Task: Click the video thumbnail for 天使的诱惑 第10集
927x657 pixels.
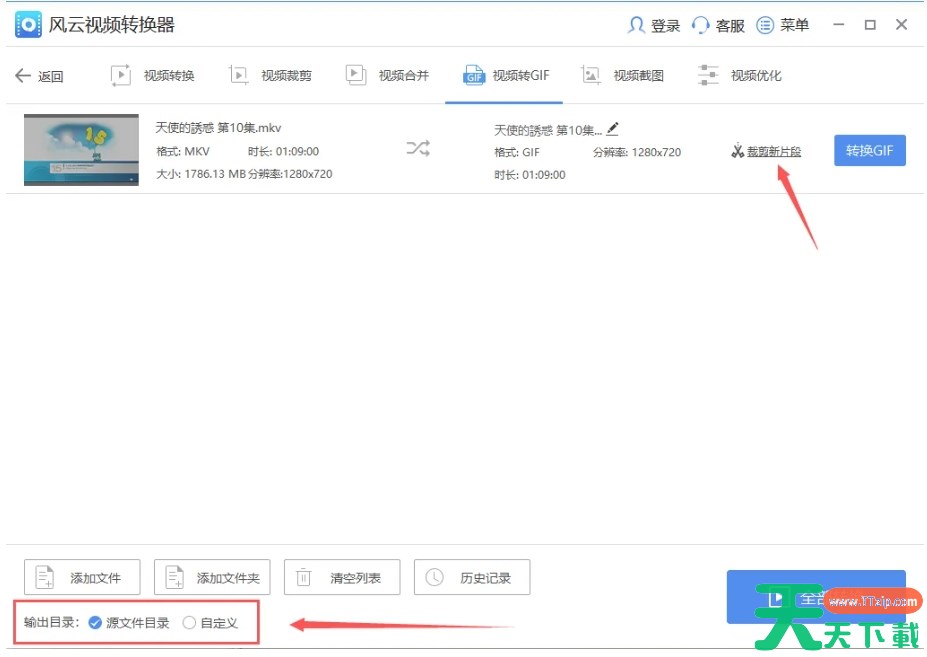Action: pos(80,148)
